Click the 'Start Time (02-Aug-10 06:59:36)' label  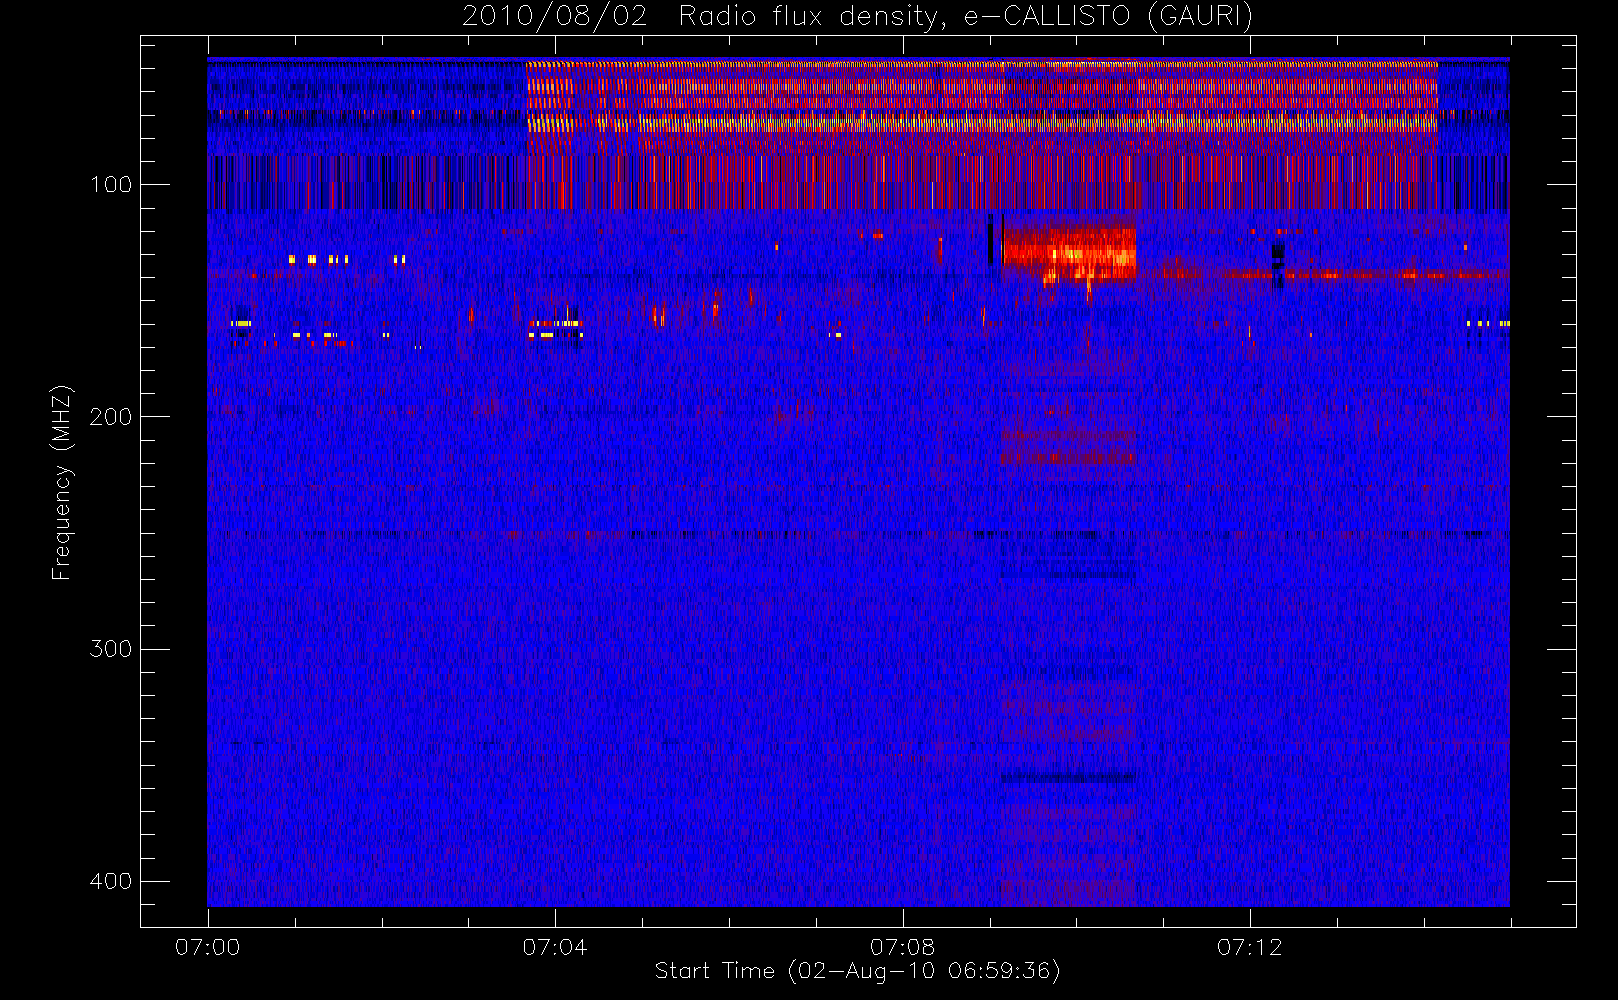pos(857,971)
